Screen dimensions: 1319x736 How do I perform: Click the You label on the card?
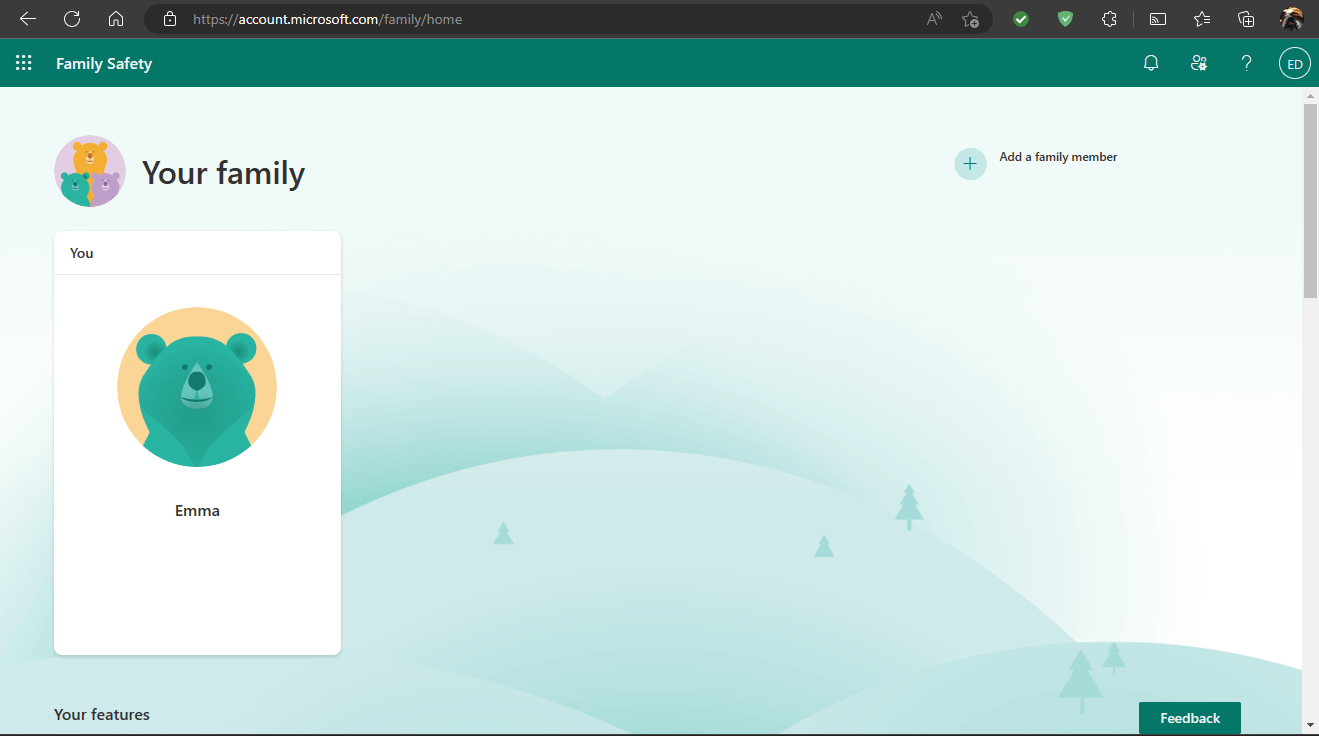click(x=82, y=253)
